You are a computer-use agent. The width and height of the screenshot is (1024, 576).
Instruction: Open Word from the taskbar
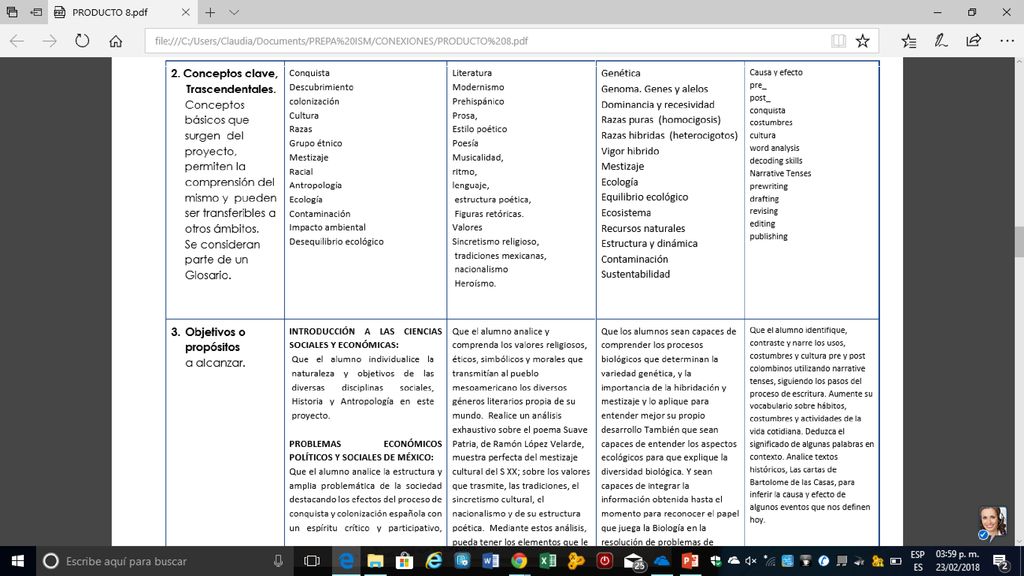pos(490,561)
